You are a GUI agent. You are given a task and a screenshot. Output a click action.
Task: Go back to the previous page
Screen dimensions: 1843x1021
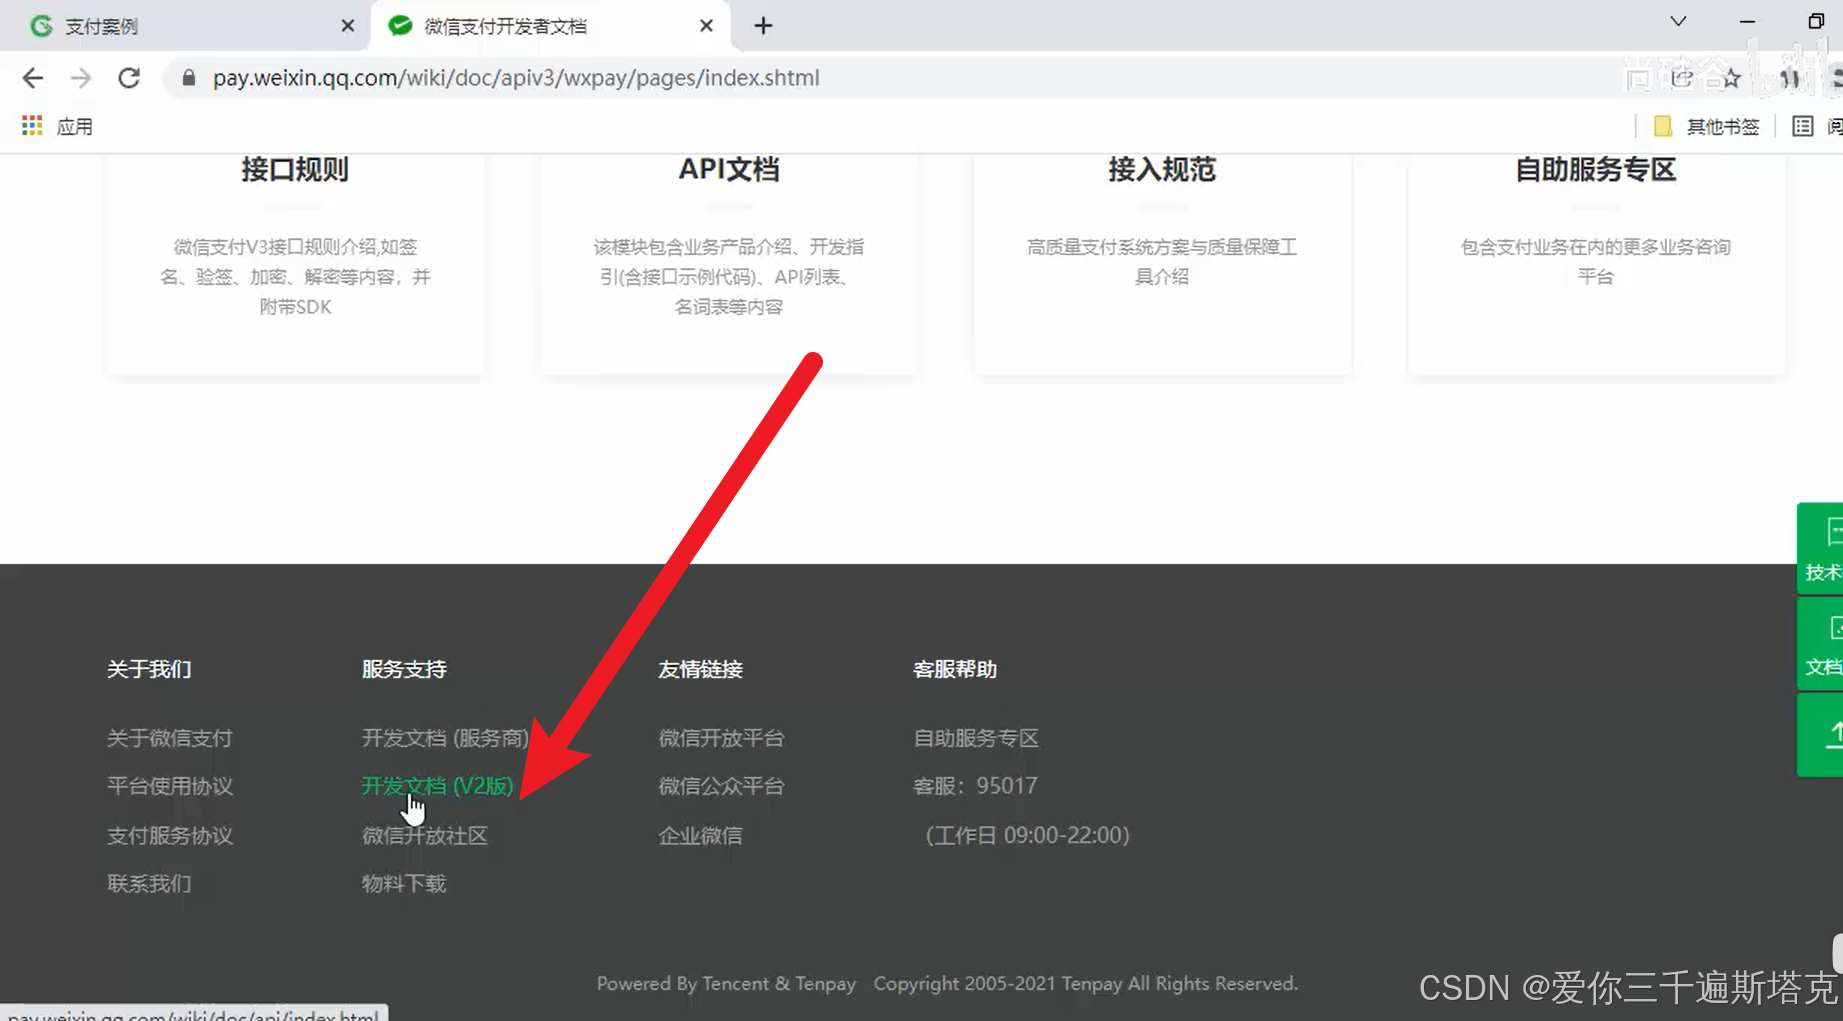(x=32, y=78)
